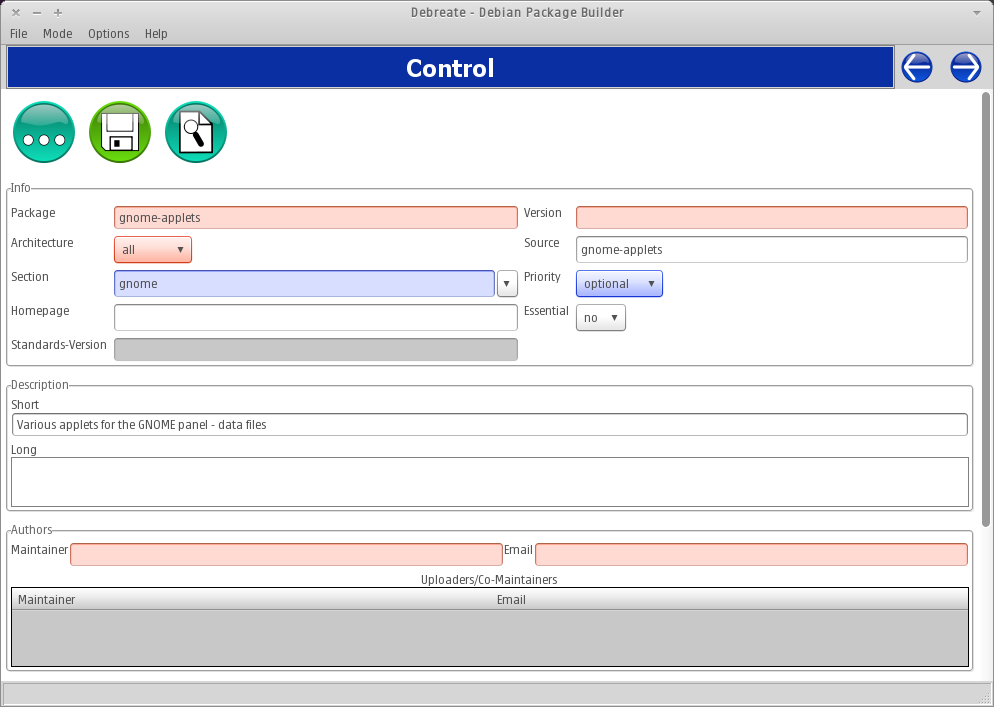Click the Standards-Version label
994x707 pixels.
(x=59, y=345)
